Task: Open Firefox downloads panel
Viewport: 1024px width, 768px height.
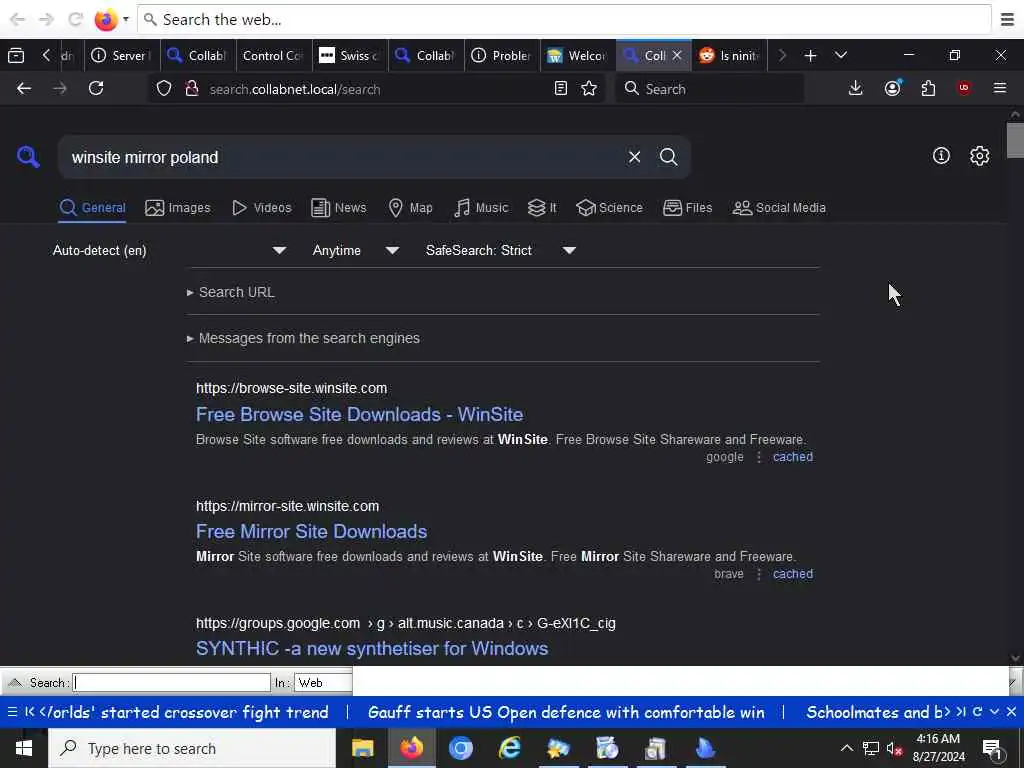Action: click(x=856, y=88)
